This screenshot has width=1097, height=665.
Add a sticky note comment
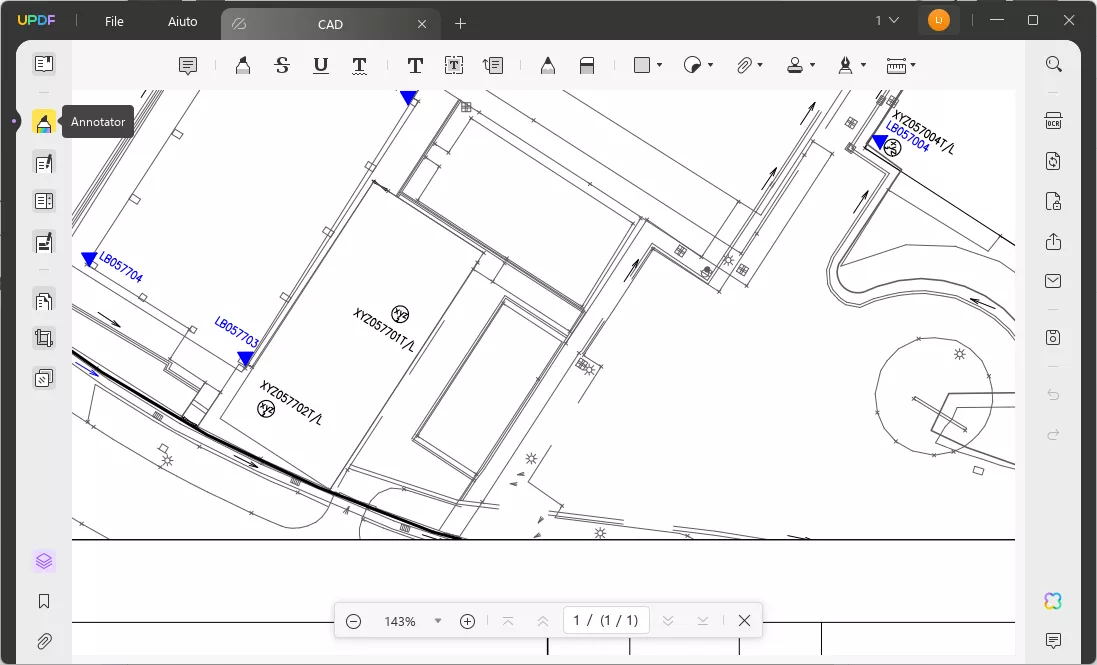[x=187, y=66]
